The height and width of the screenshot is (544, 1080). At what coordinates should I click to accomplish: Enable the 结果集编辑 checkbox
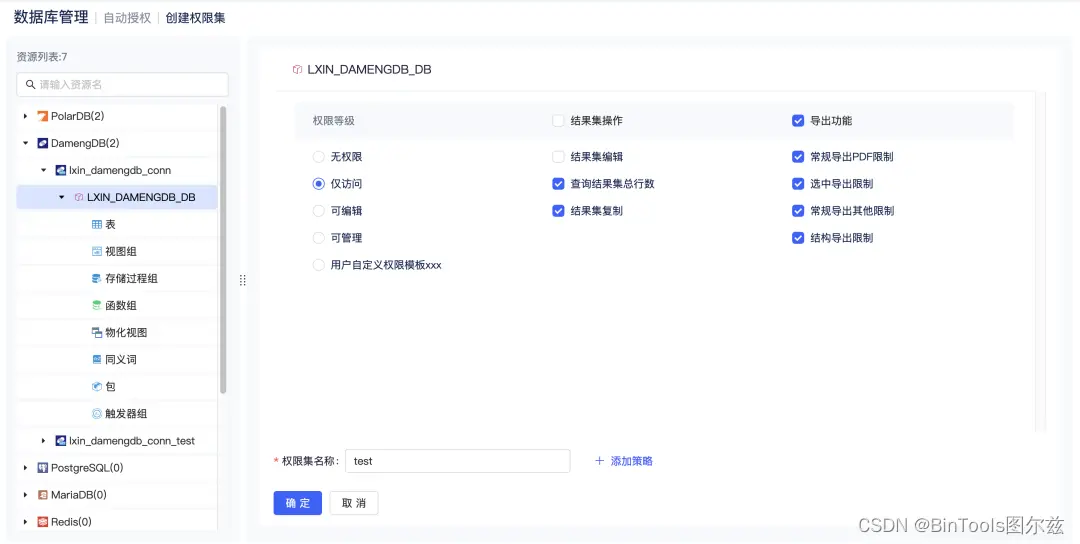pos(559,157)
